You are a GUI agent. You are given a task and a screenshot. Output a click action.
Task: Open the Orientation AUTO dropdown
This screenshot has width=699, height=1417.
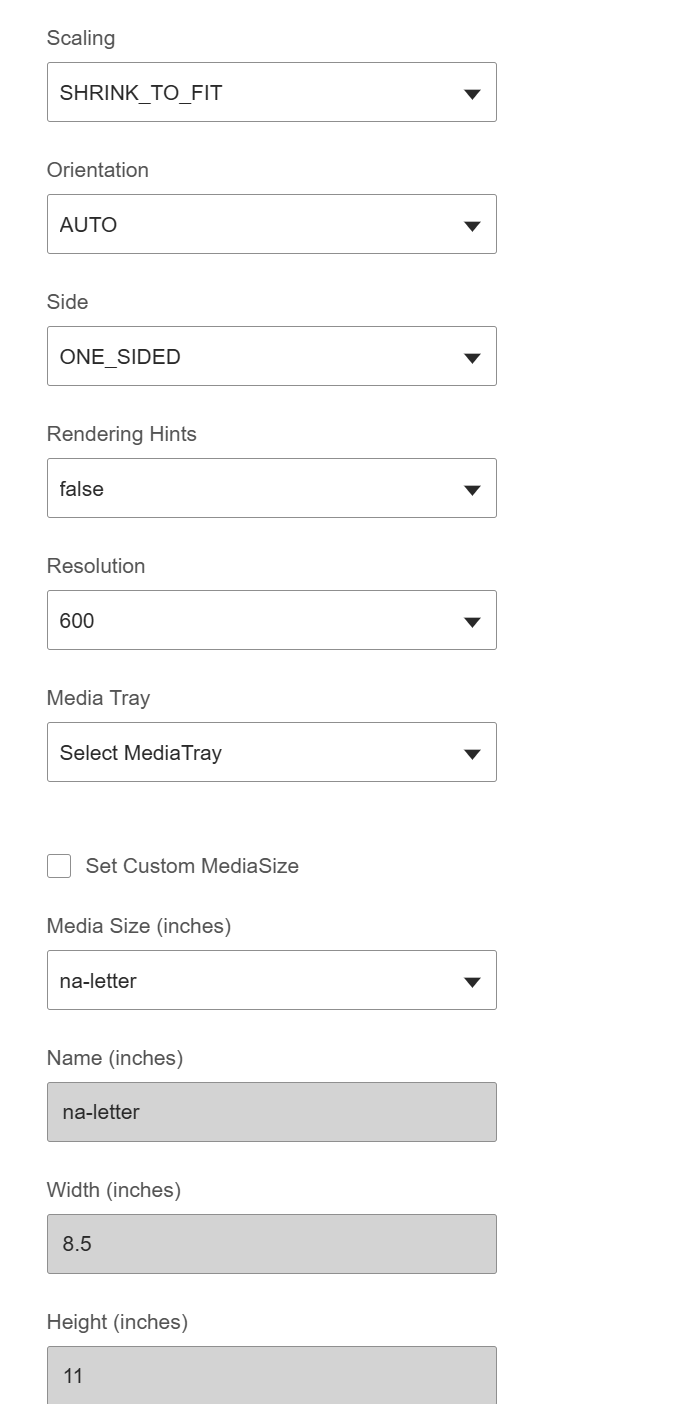coord(250,225)
